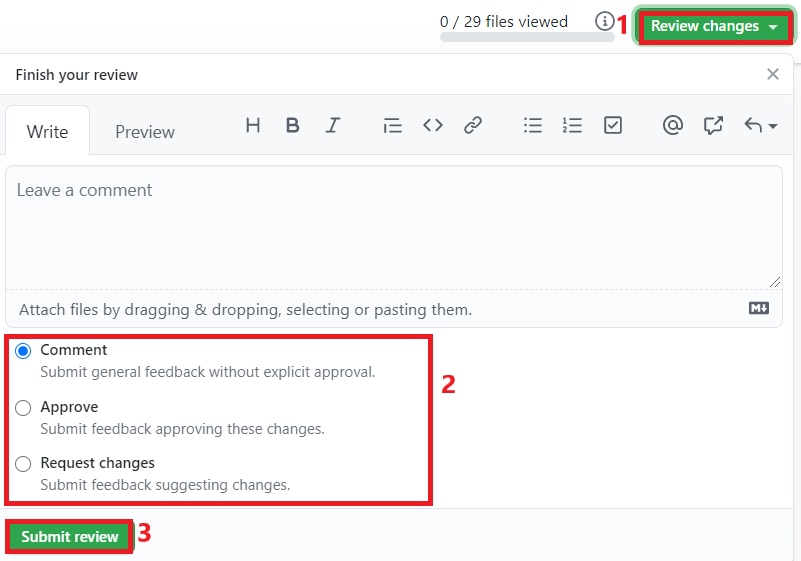This screenshot has width=801, height=561.
Task: Insert code snippet with the code icon
Action: click(x=432, y=125)
